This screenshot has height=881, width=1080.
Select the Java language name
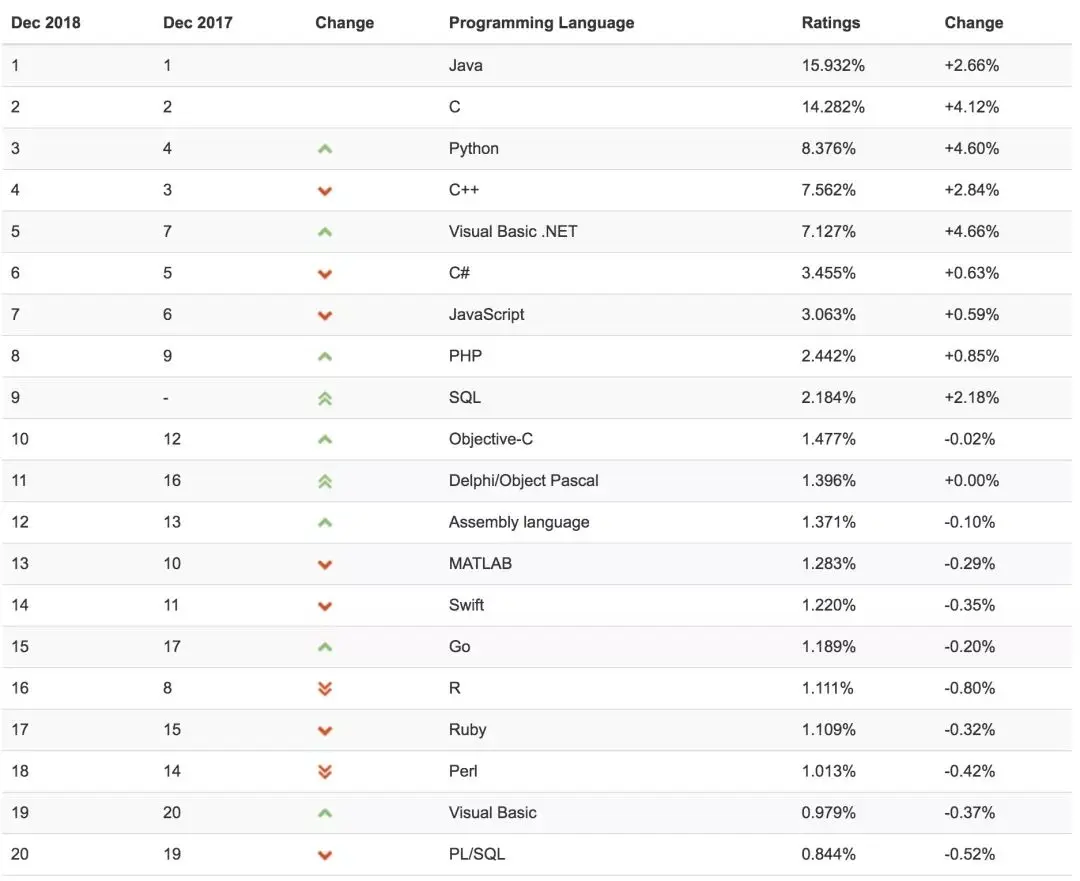(x=466, y=65)
